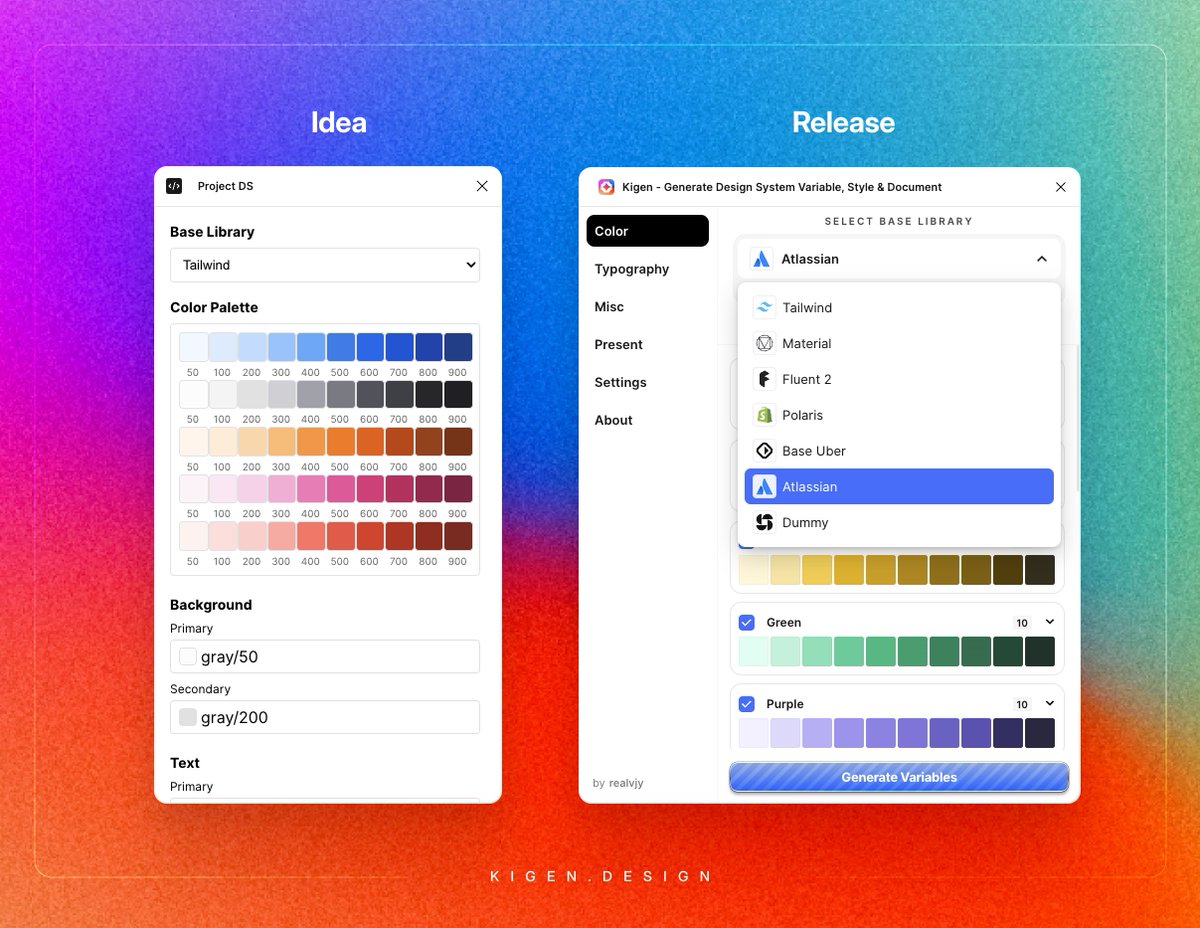Choose Fluent 2 from the library list
Viewport: 1200px width, 928px height.
899,379
